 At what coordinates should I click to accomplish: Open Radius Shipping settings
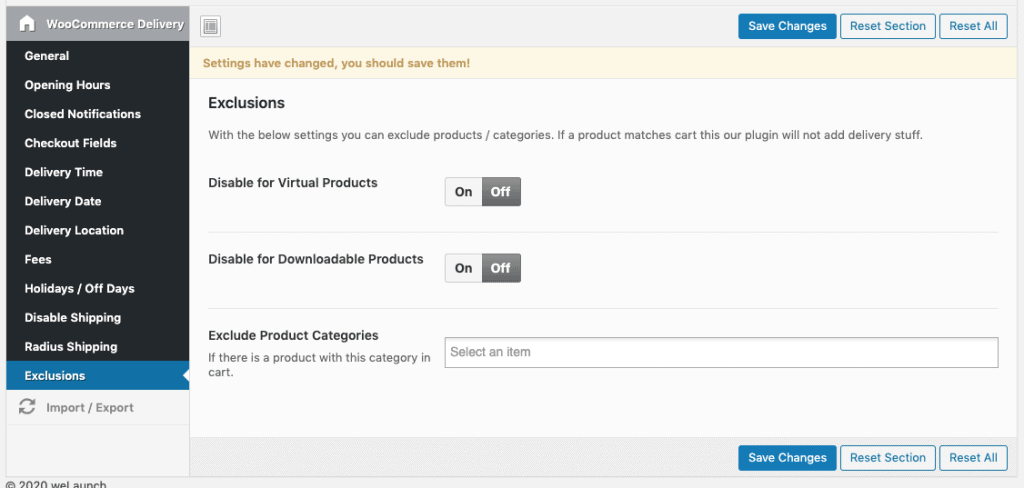pos(70,346)
